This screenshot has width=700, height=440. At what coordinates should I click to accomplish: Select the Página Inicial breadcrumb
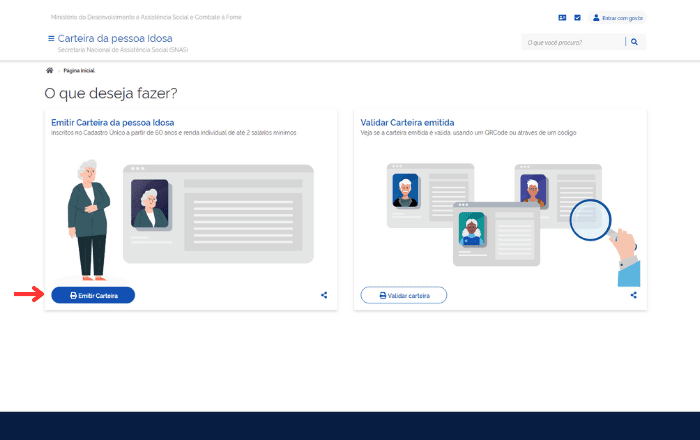[78, 71]
